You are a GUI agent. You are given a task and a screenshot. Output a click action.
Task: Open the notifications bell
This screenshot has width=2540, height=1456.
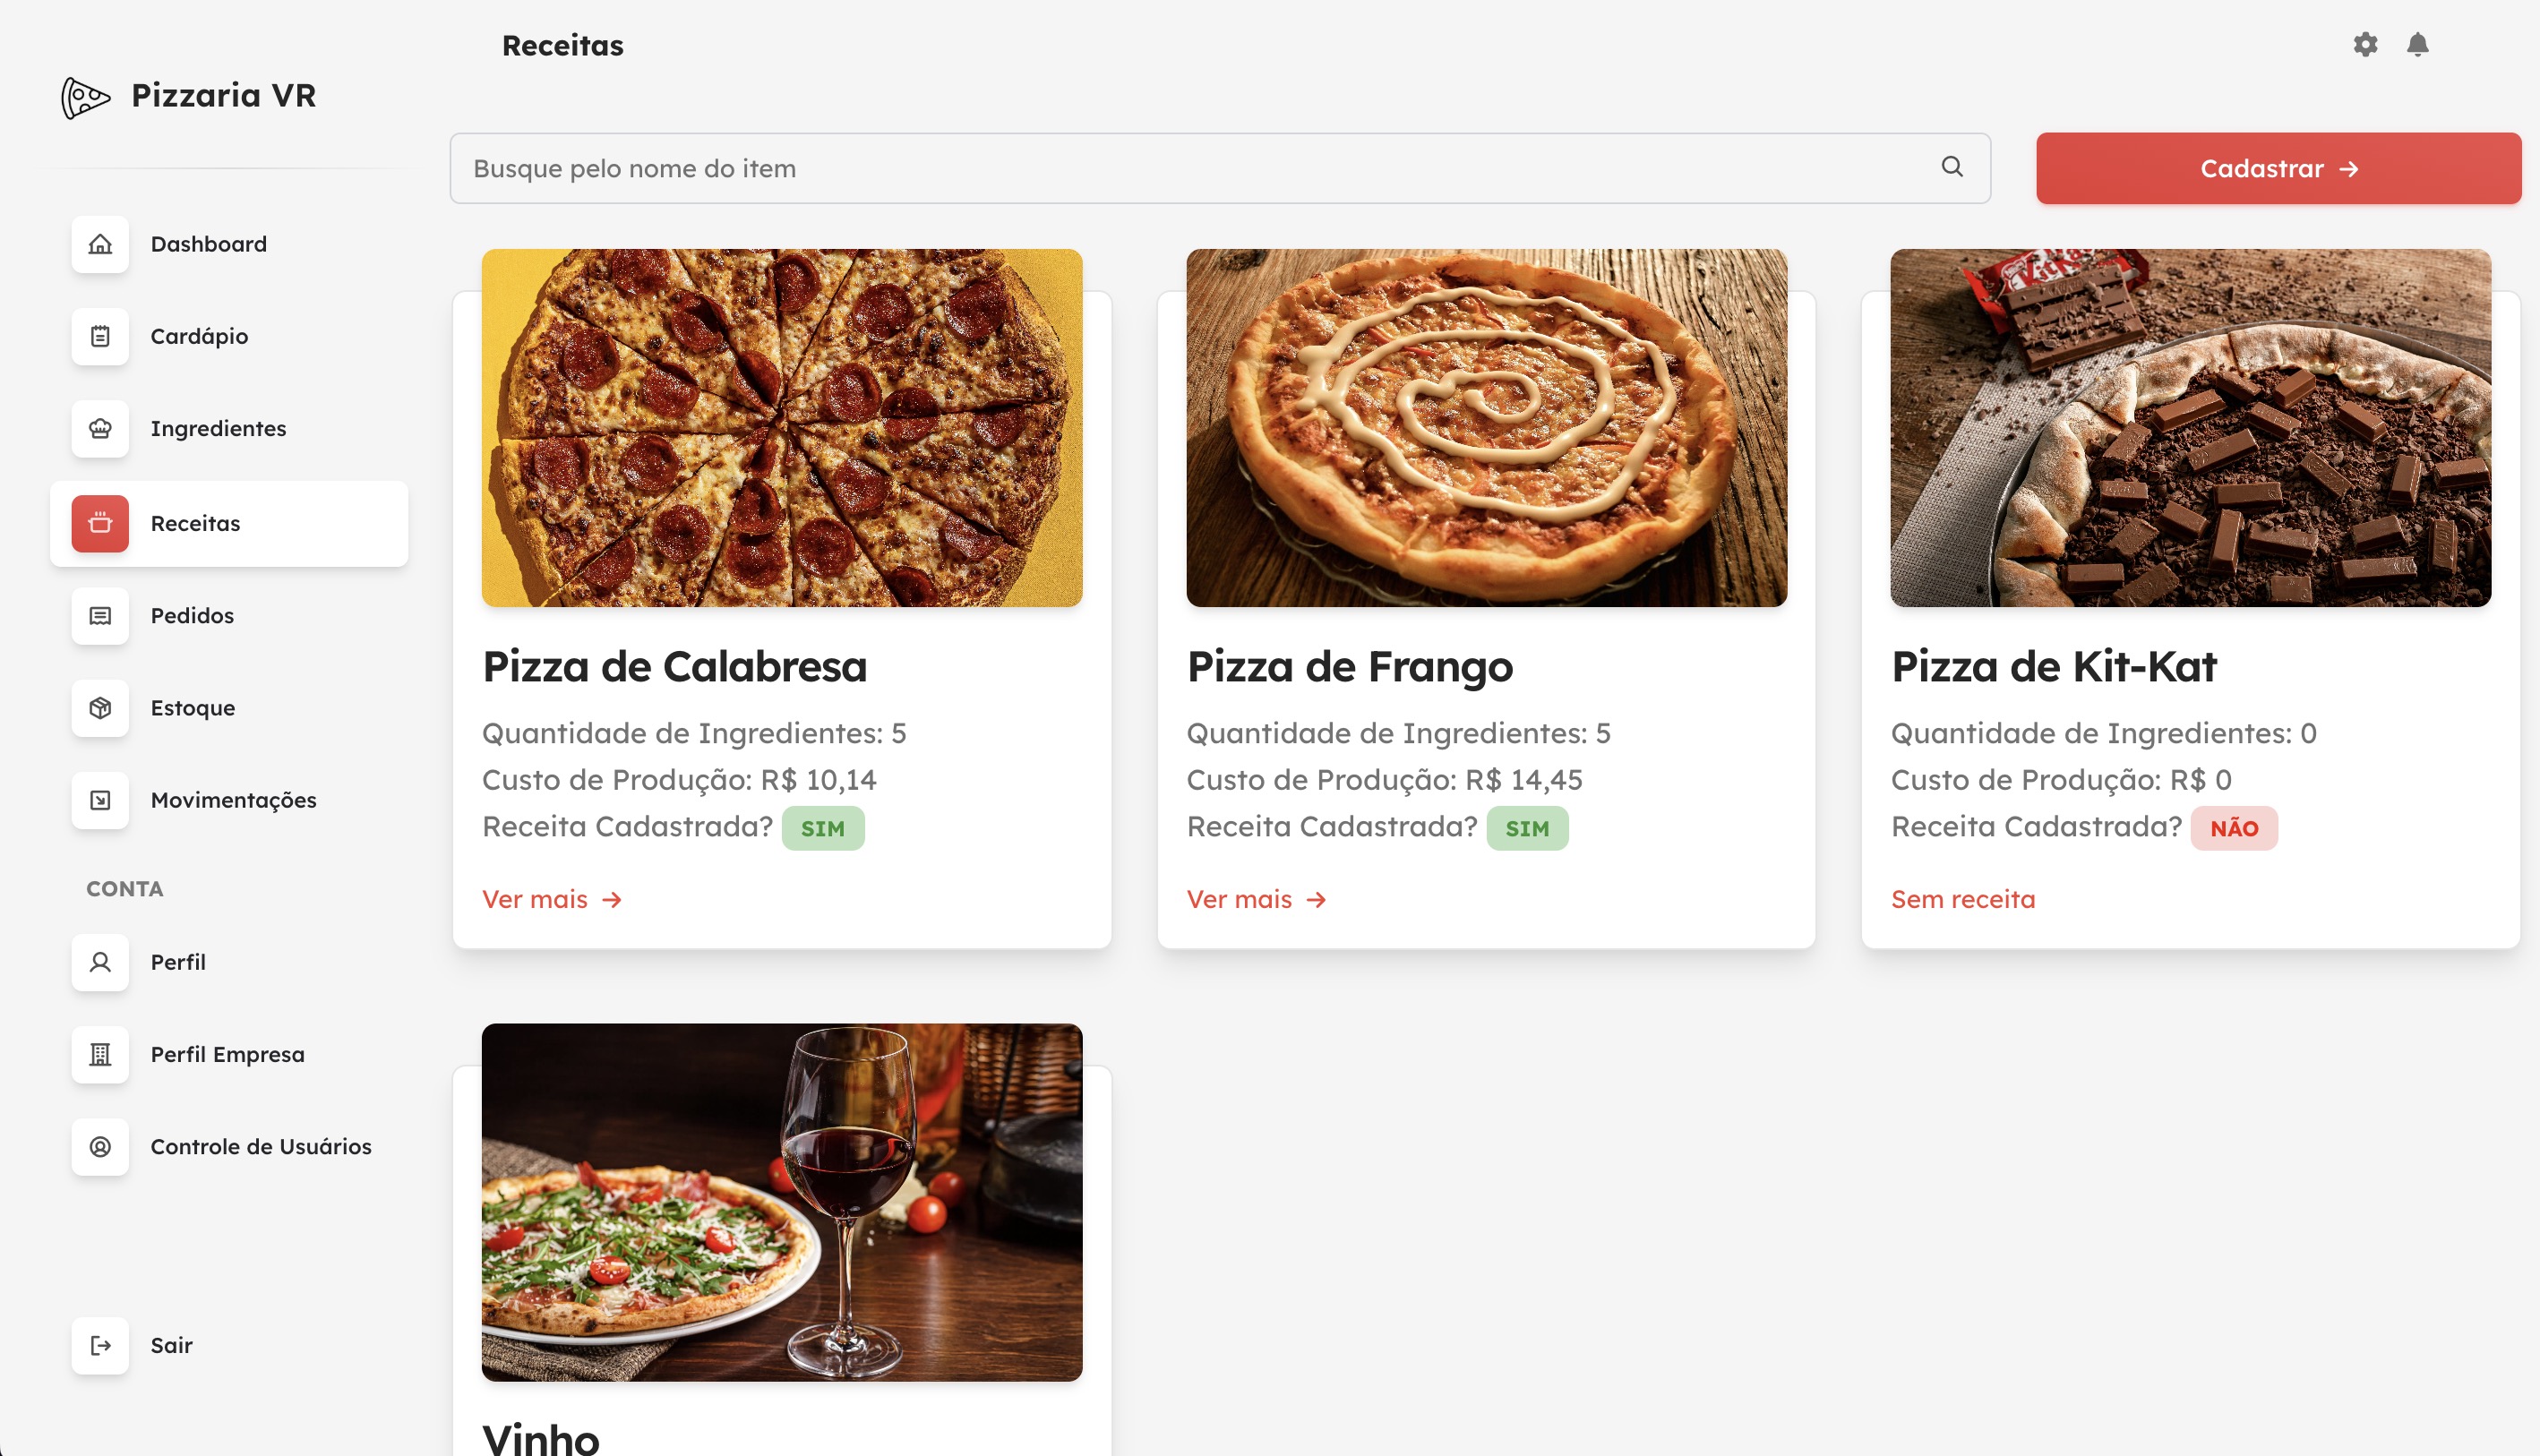pyautogui.click(x=2420, y=44)
